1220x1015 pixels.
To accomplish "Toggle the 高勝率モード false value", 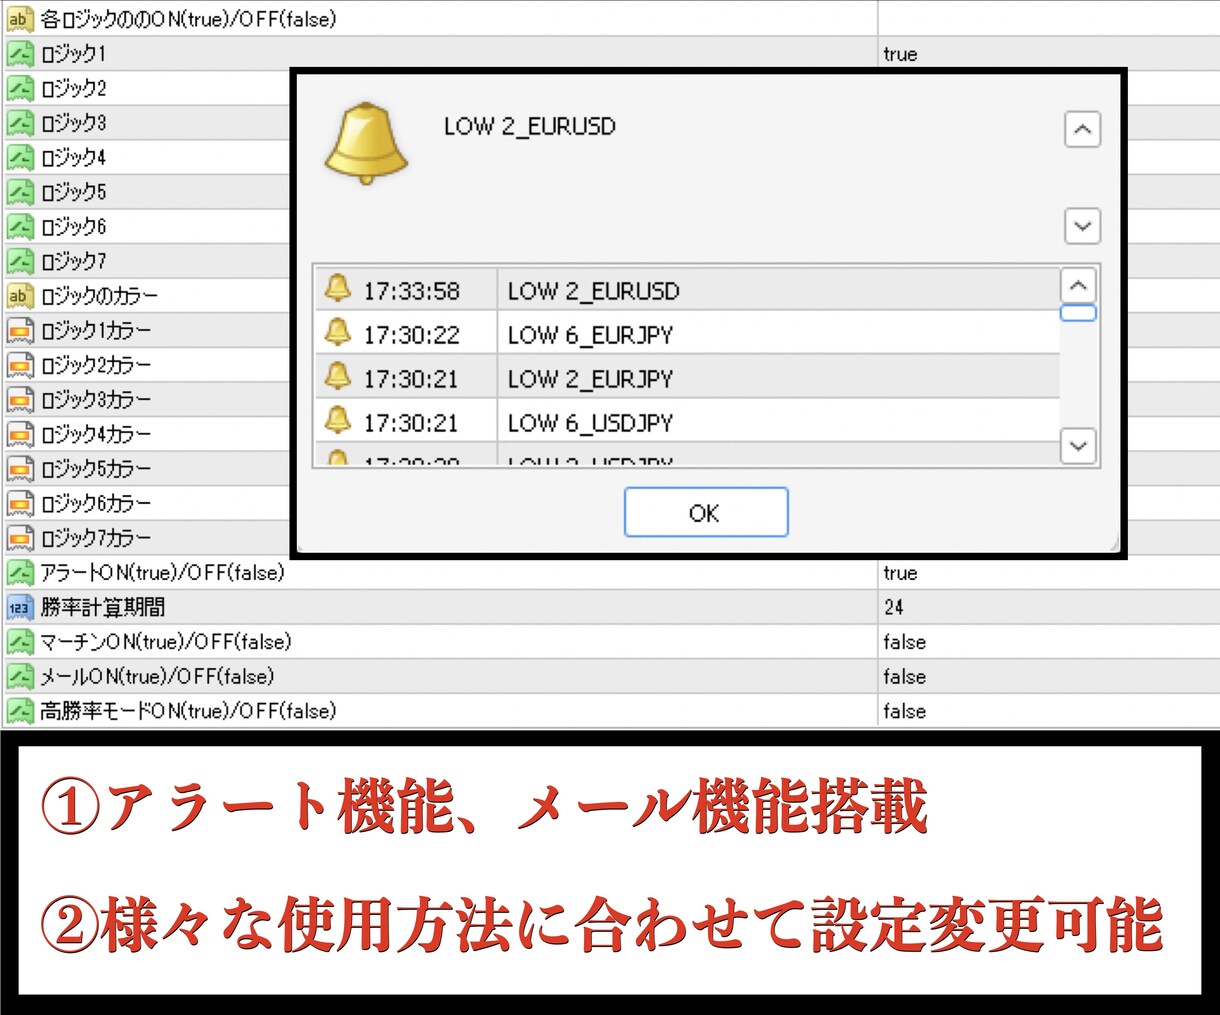I will click(x=905, y=711).
